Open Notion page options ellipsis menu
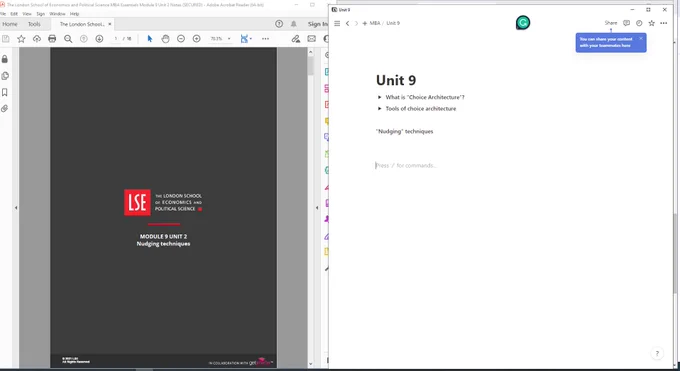The height and width of the screenshot is (371, 680). tap(664, 23)
